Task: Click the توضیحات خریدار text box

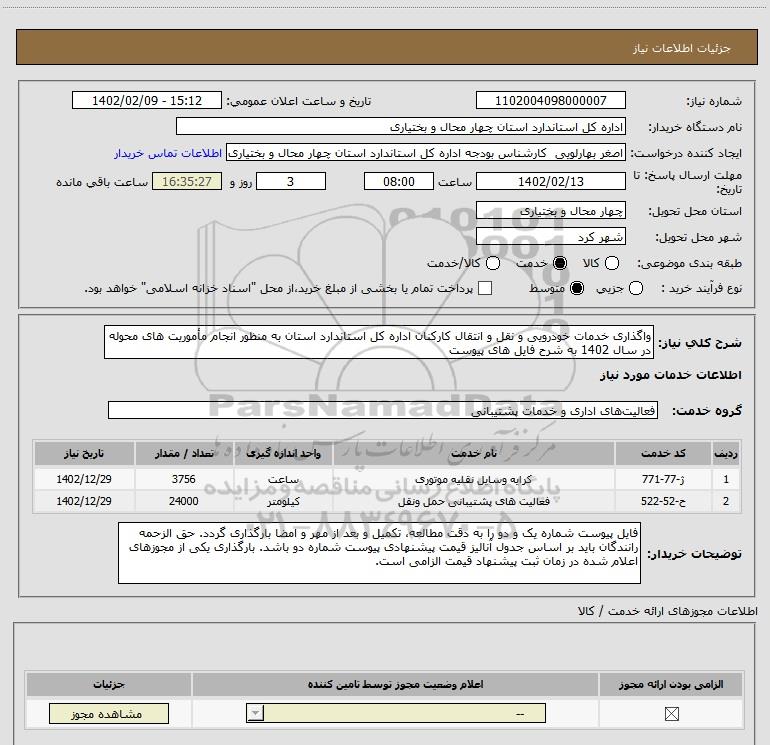Action: coord(379,553)
